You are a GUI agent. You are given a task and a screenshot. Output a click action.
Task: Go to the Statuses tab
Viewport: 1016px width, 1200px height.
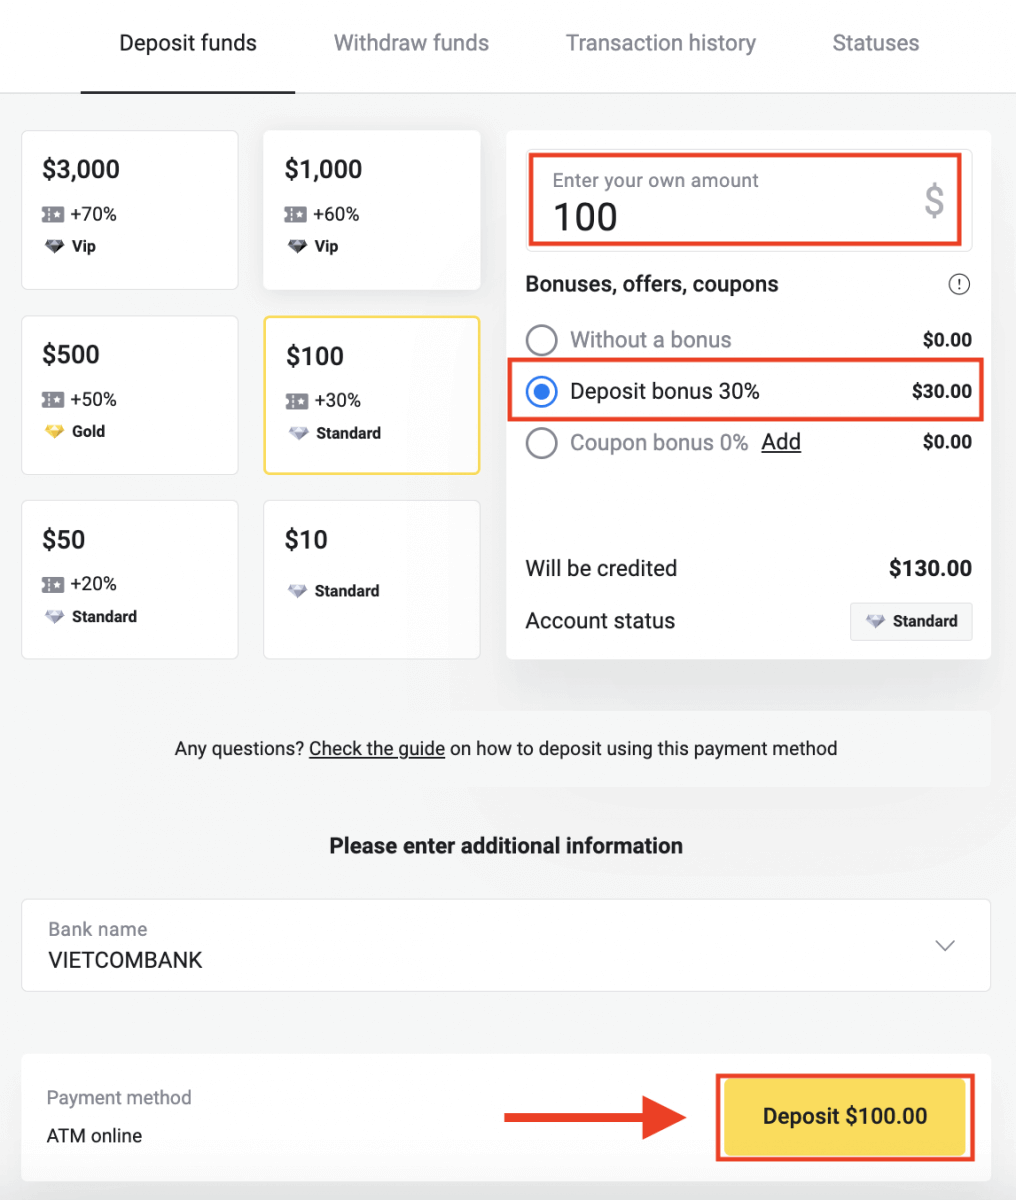(875, 43)
